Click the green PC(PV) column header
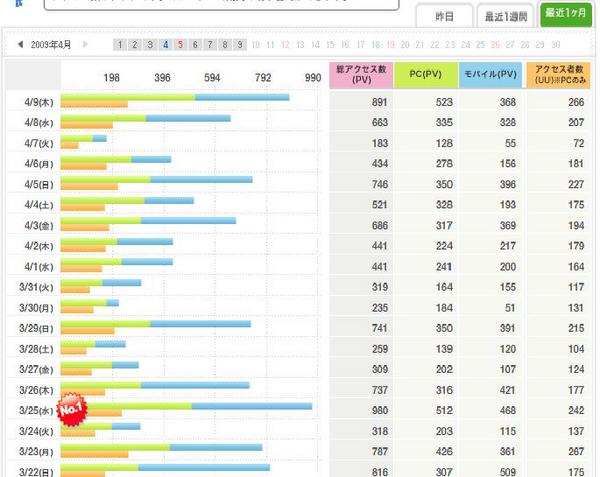Screen dimensions: 600x477 pos(426,75)
